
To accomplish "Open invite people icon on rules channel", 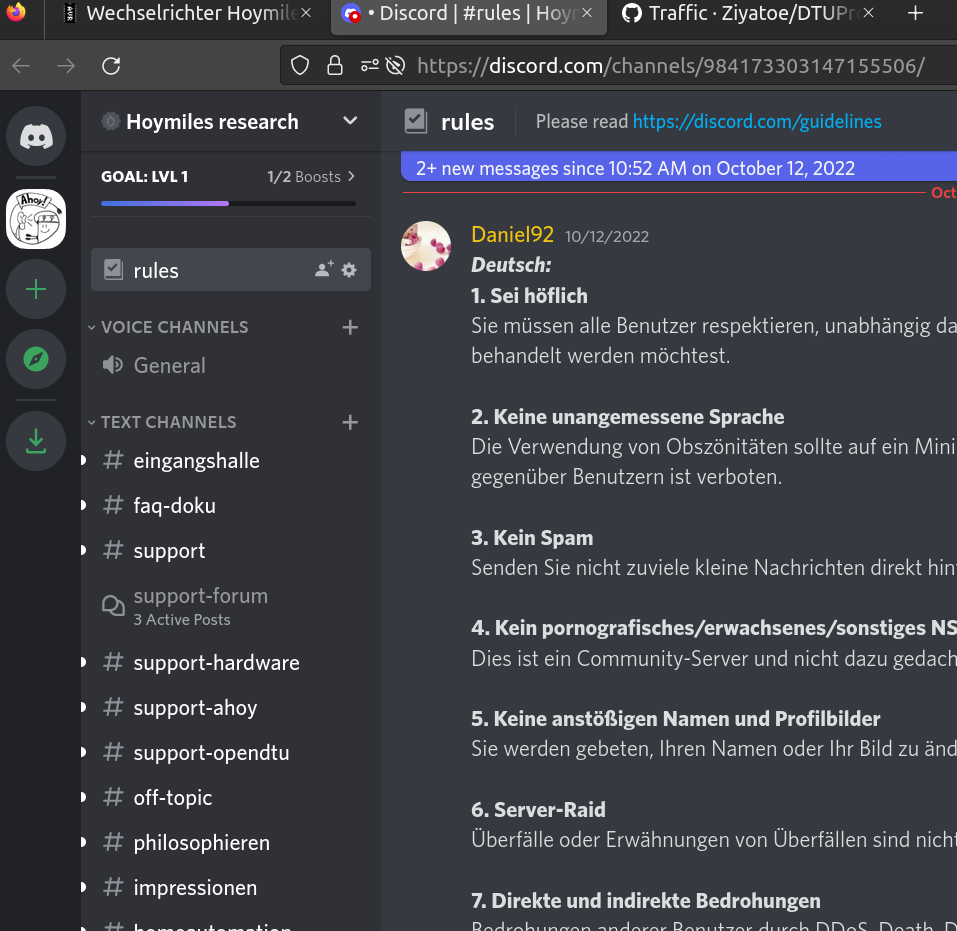I will coord(324,269).
